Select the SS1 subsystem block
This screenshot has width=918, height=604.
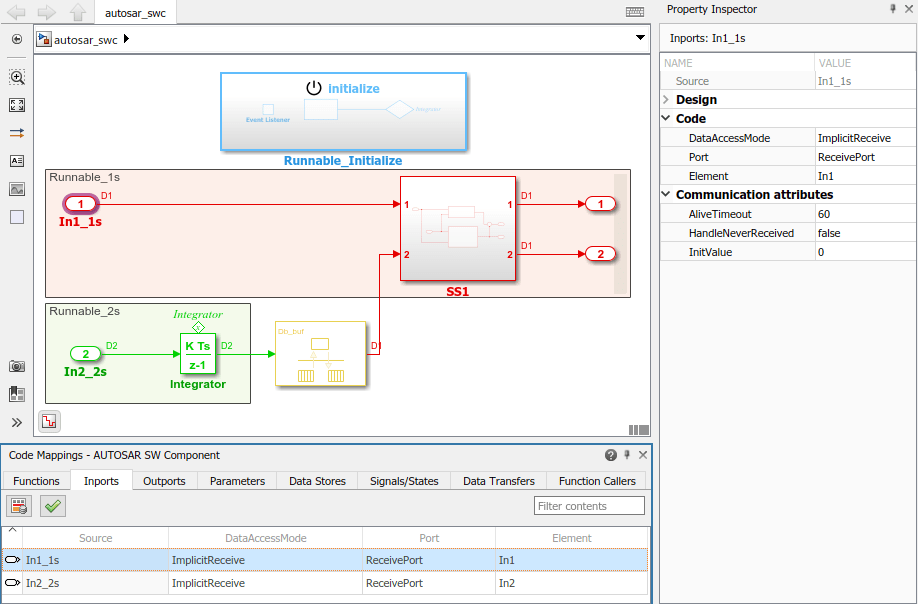point(458,229)
